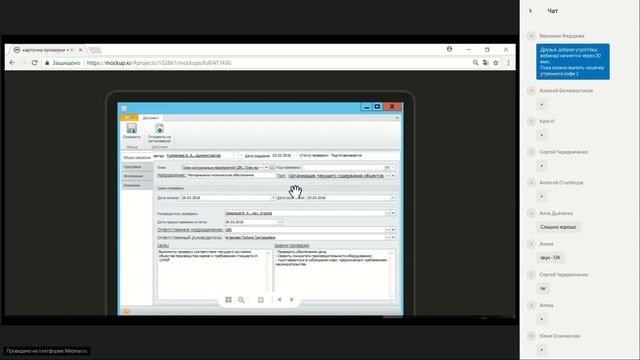Switch to the Документ ribbon tab
The image size is (640, 360).
coord(151,118)
